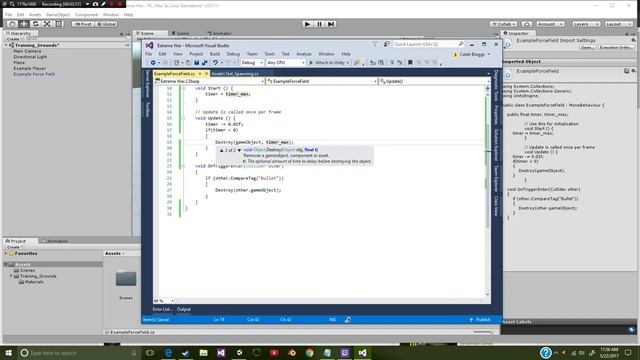The image size is (640, 360).
Task: Select Directional Light in Hierarchy
Action: tap(30, 57)
